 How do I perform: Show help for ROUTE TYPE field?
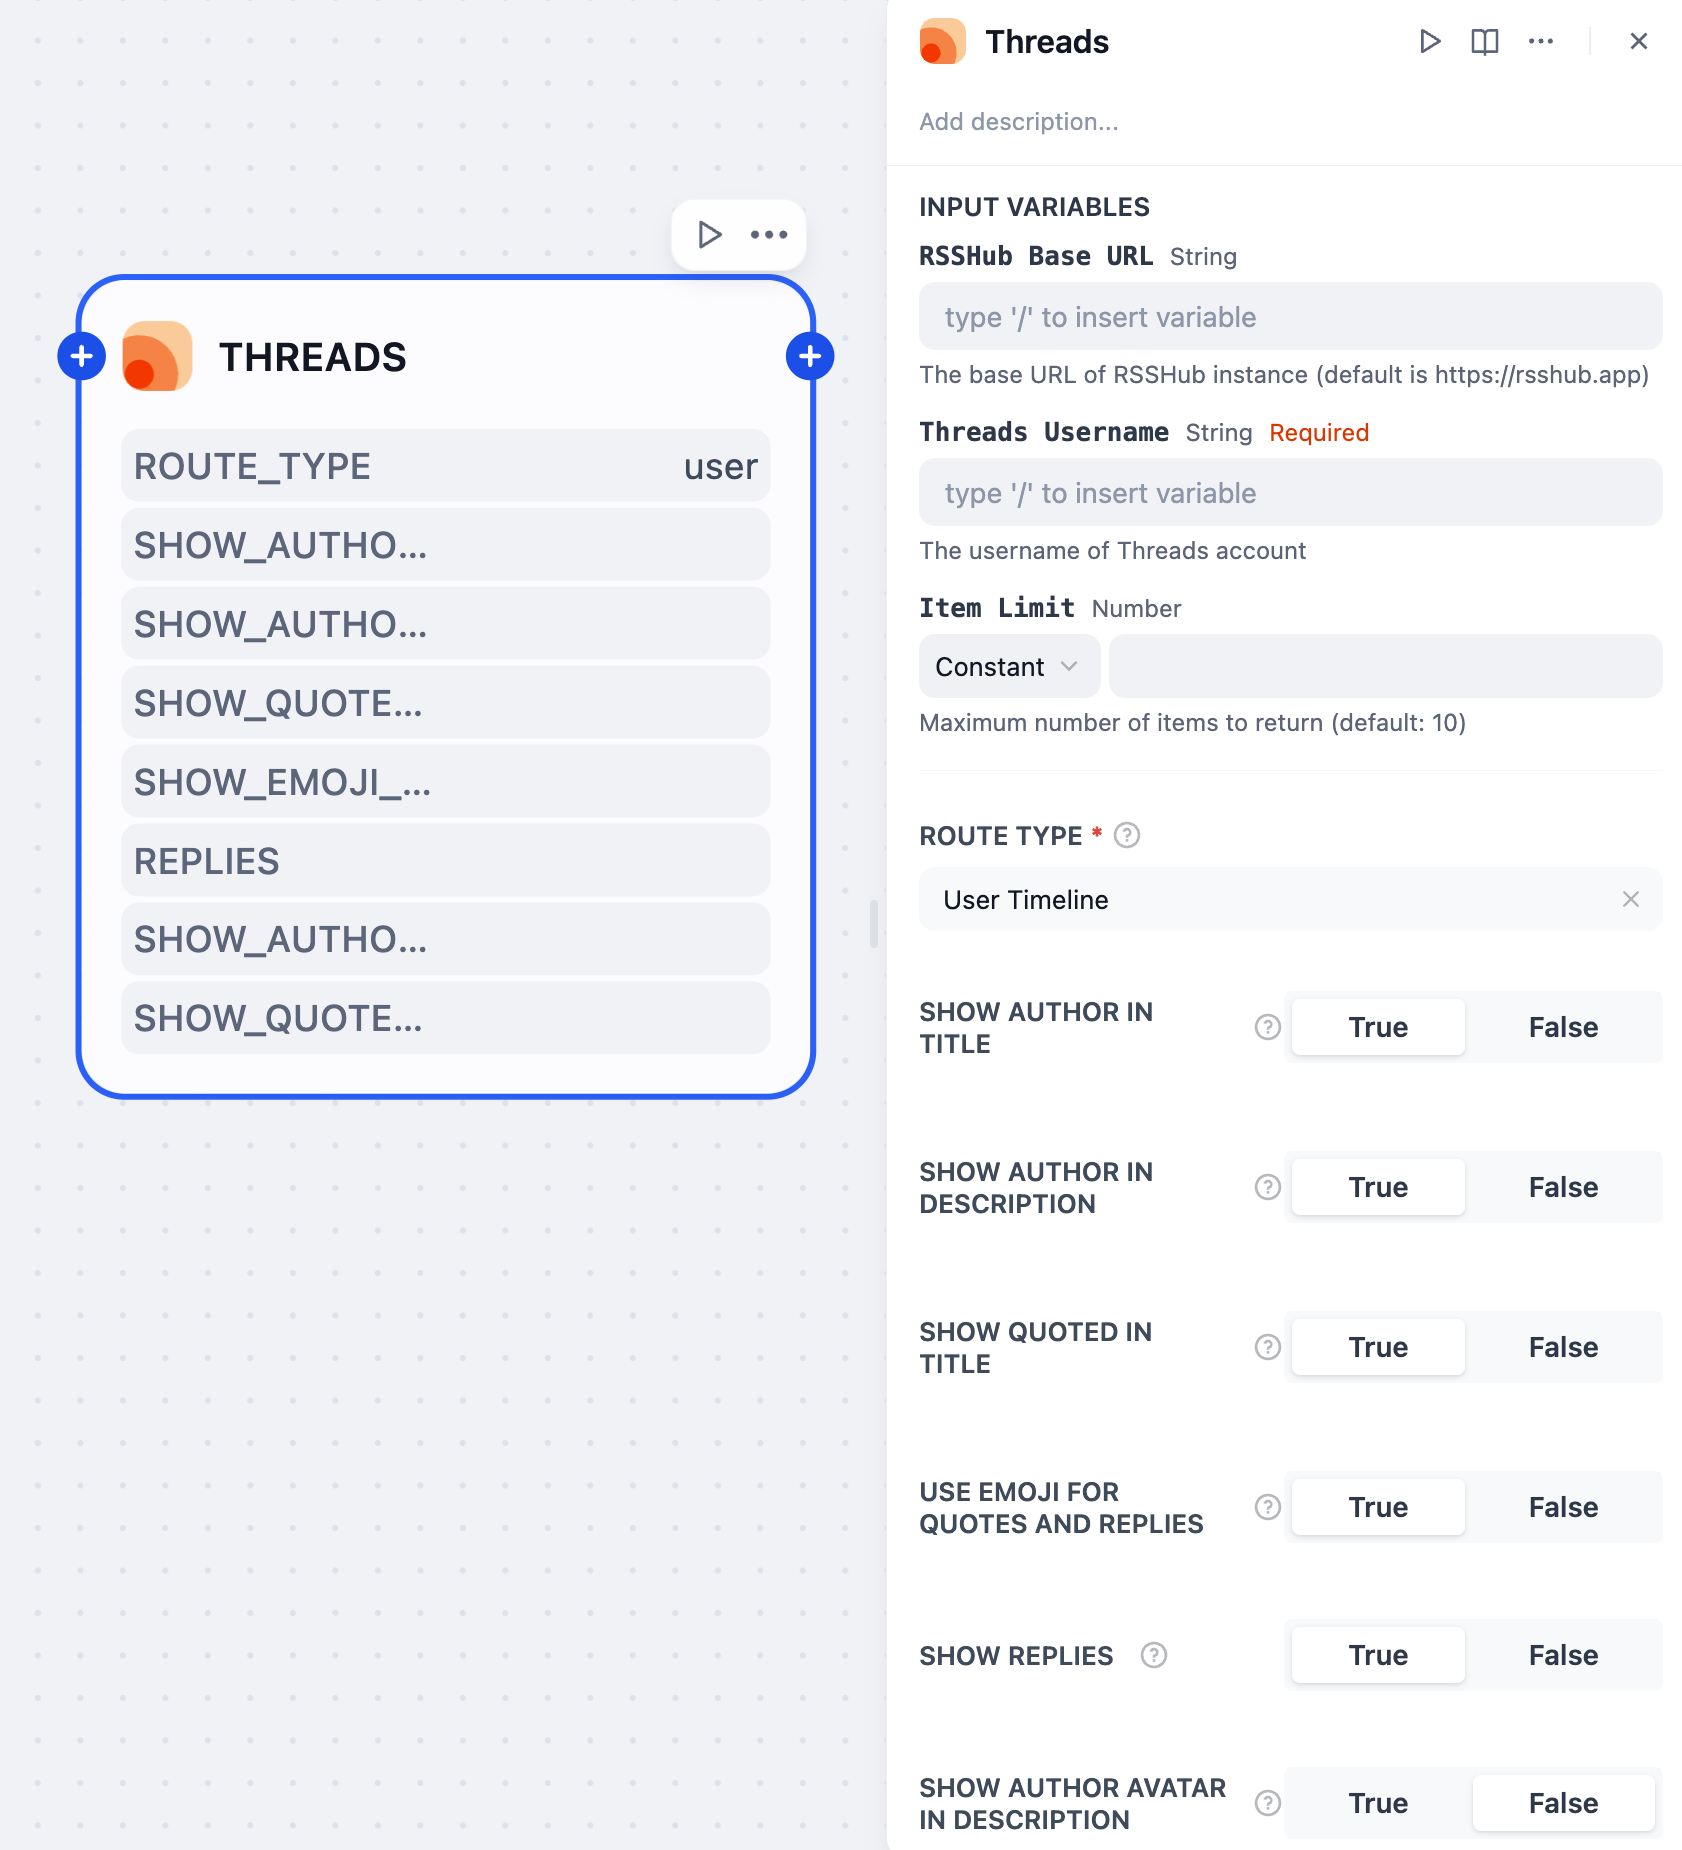tap(1127, 835)
